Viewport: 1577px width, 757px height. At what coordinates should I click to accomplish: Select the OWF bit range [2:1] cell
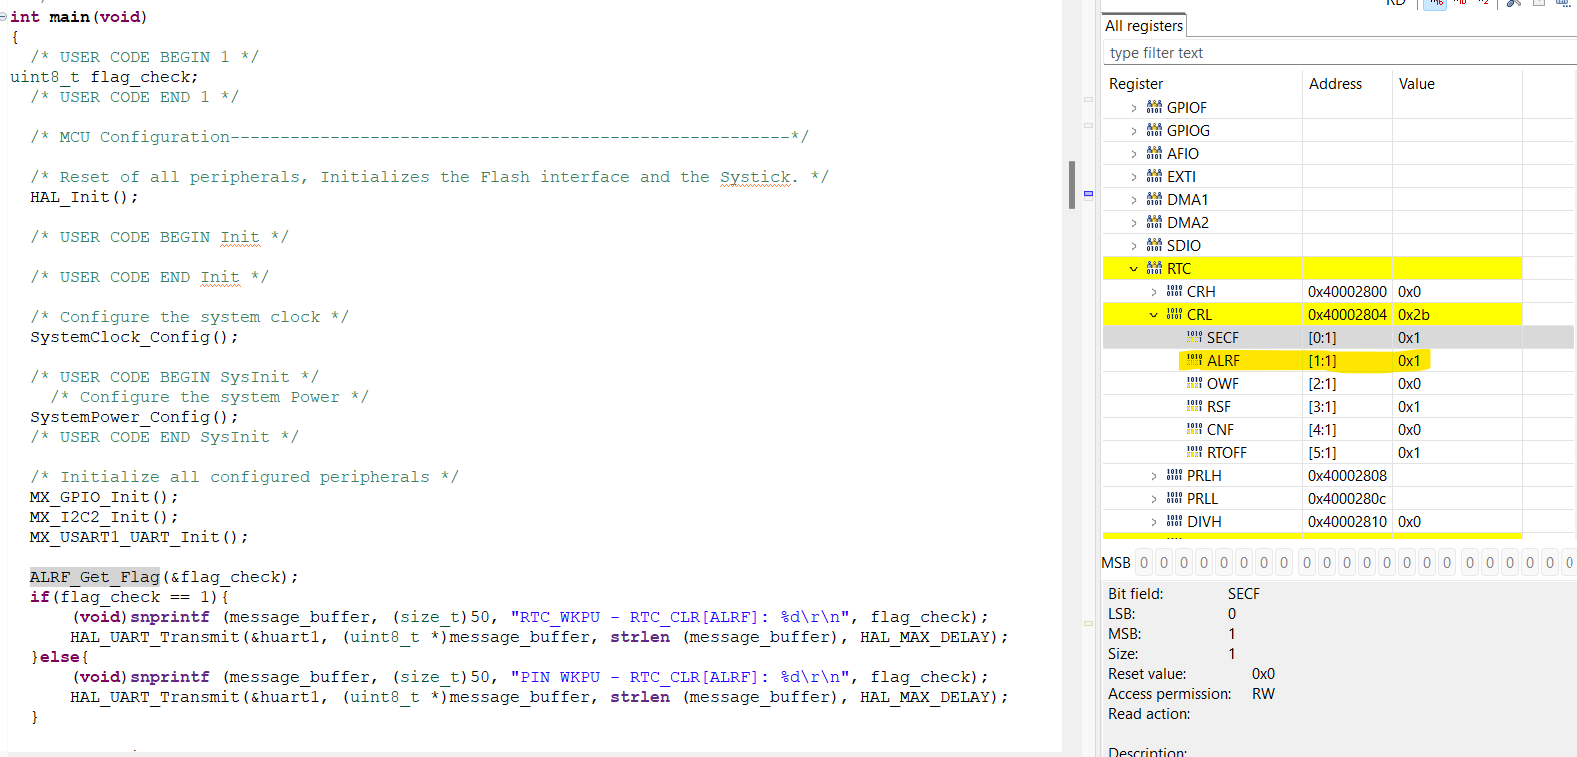[1347, 383]
